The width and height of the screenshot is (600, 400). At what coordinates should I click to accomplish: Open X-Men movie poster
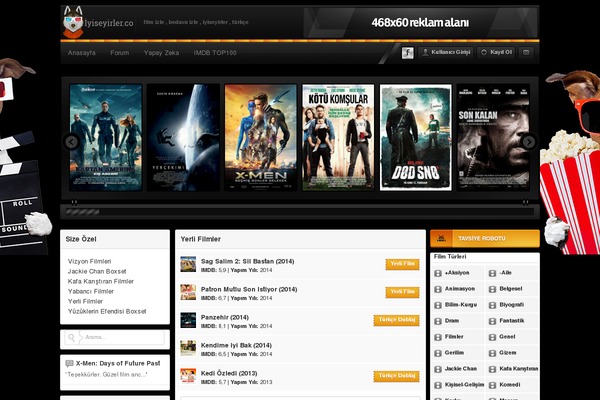click(261, 137)
